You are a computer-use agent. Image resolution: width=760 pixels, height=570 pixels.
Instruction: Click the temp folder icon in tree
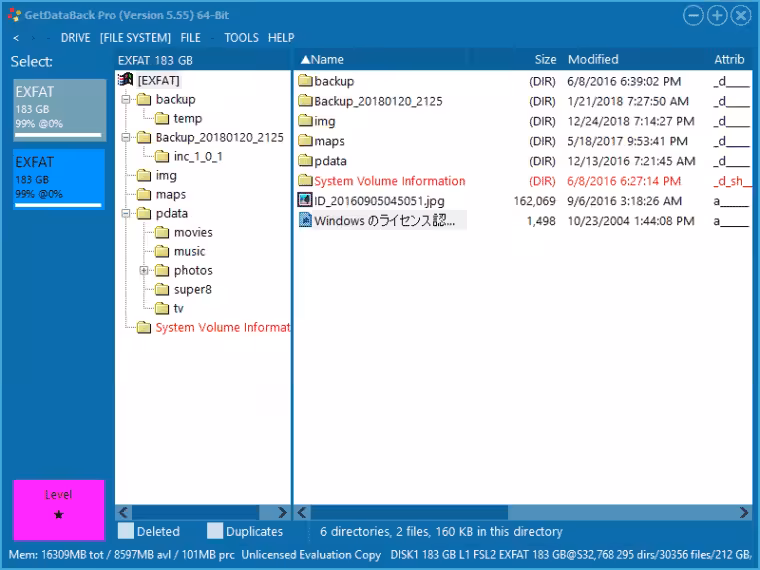click(x=162, y=118)
